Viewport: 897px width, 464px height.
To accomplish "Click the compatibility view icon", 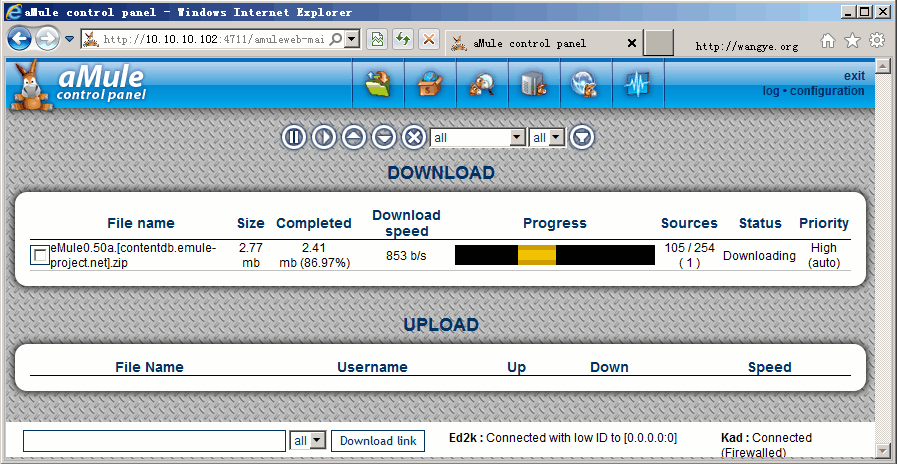I will [376, 39].
